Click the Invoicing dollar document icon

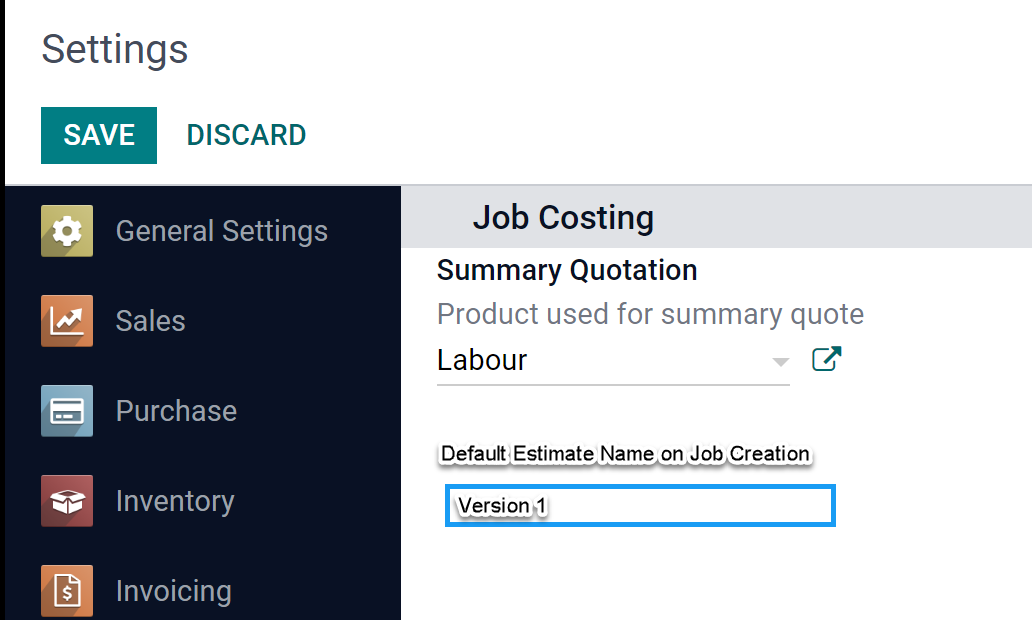coord(67,590)
